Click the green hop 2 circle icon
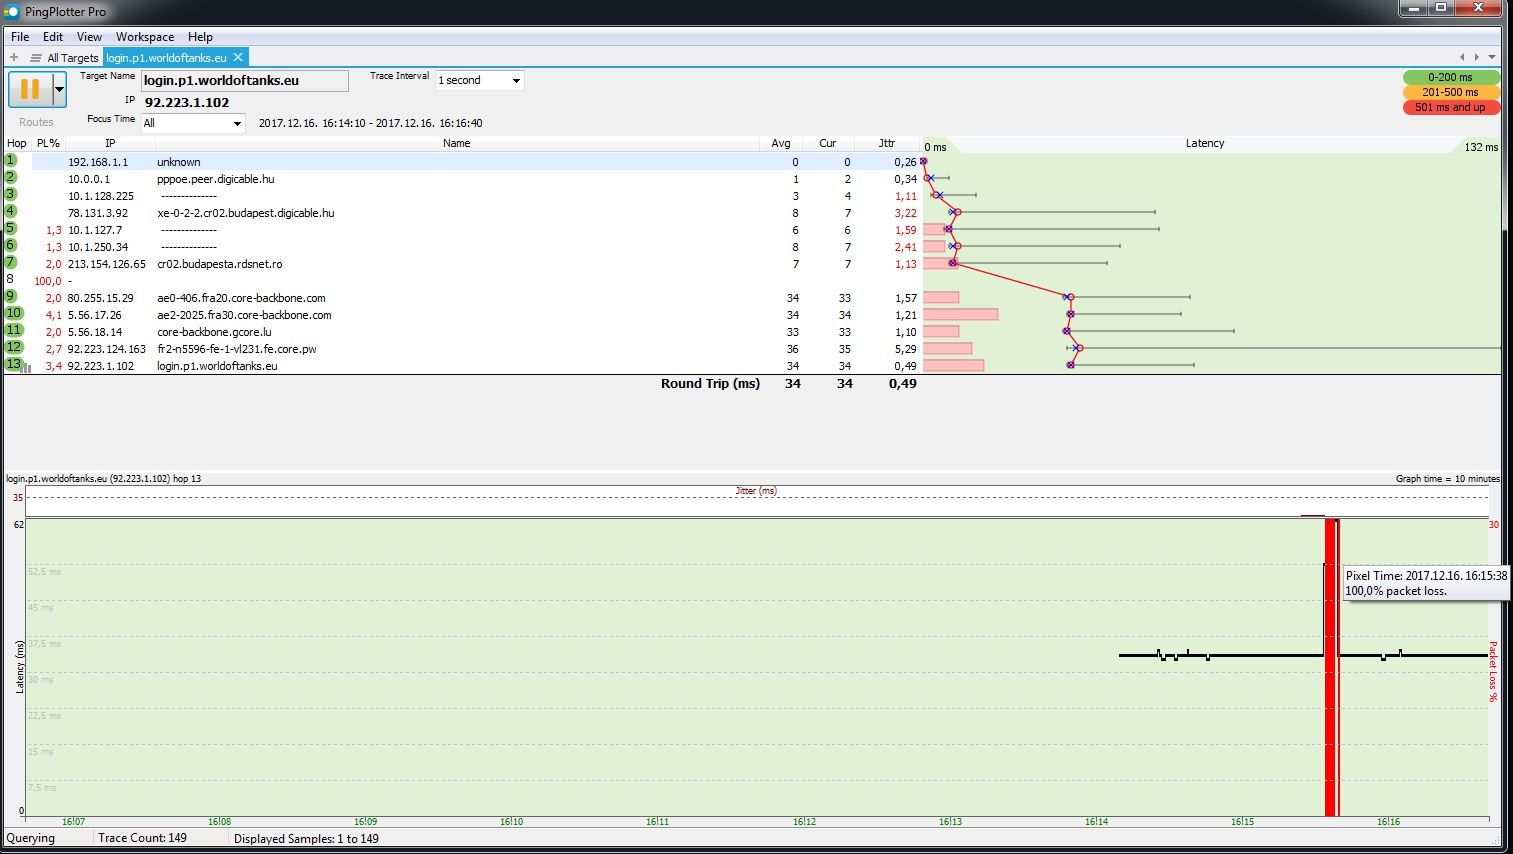 (11, 177)
